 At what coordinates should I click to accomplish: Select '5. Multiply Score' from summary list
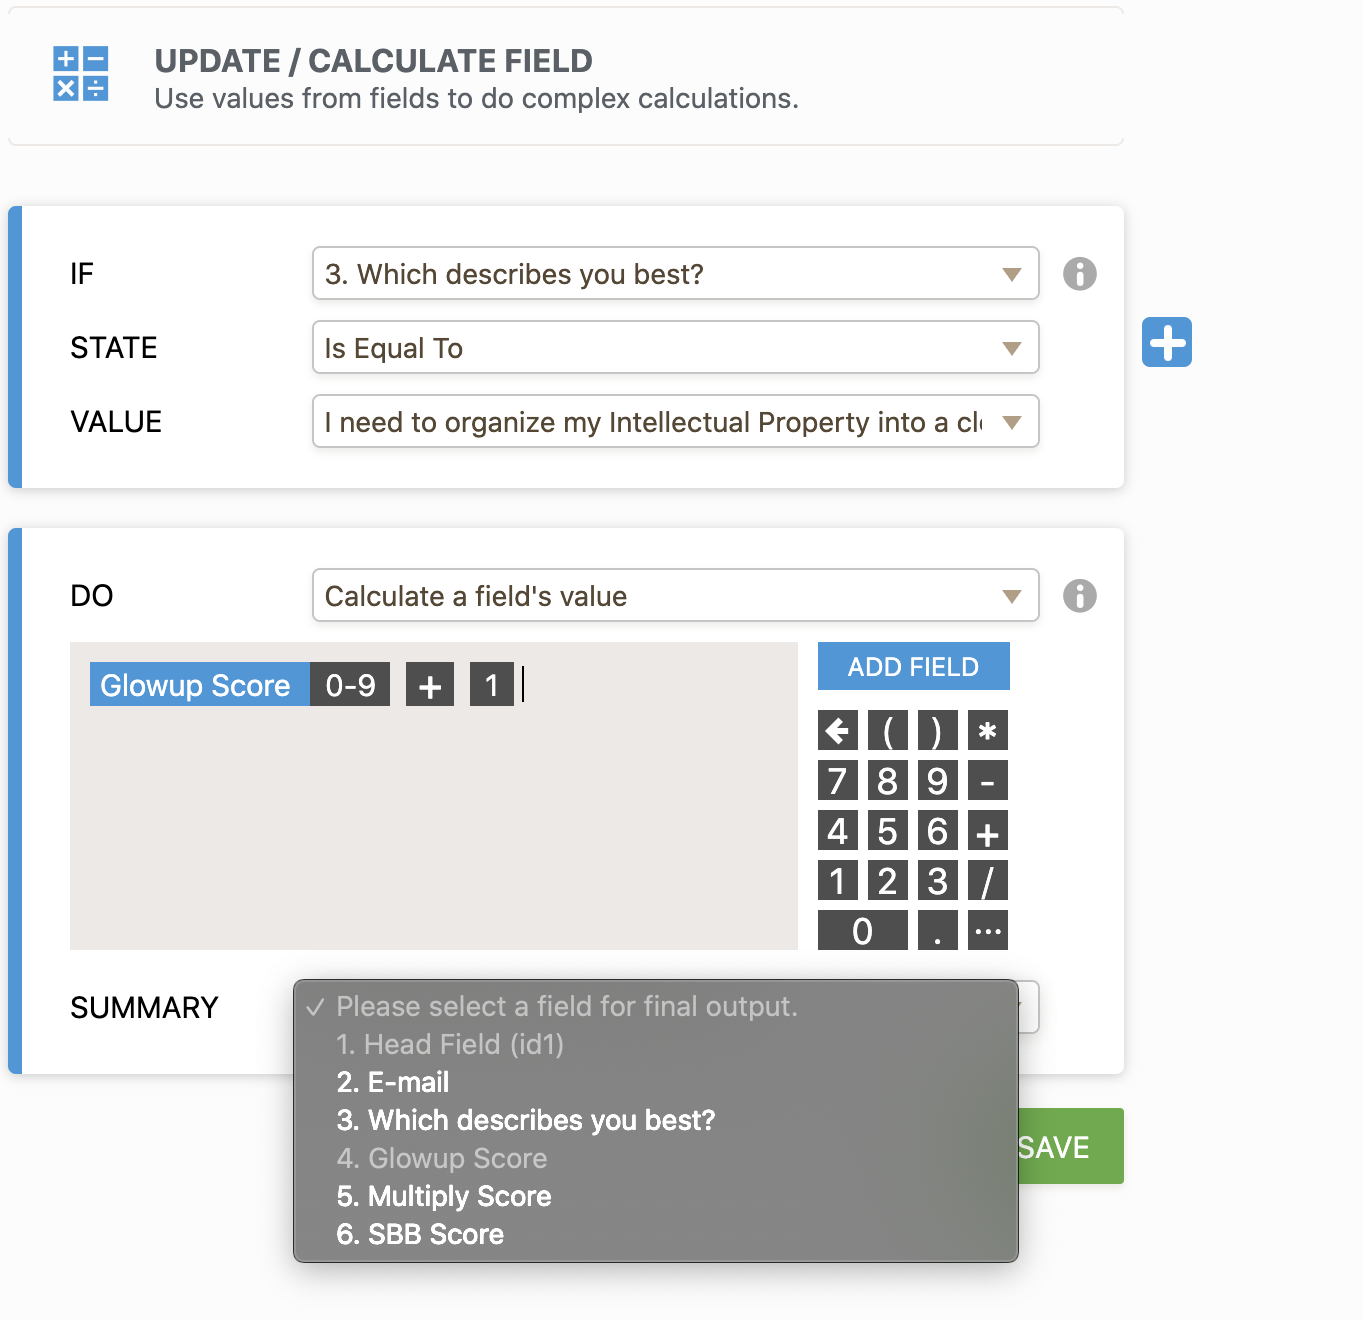(x=444, y=1196)
